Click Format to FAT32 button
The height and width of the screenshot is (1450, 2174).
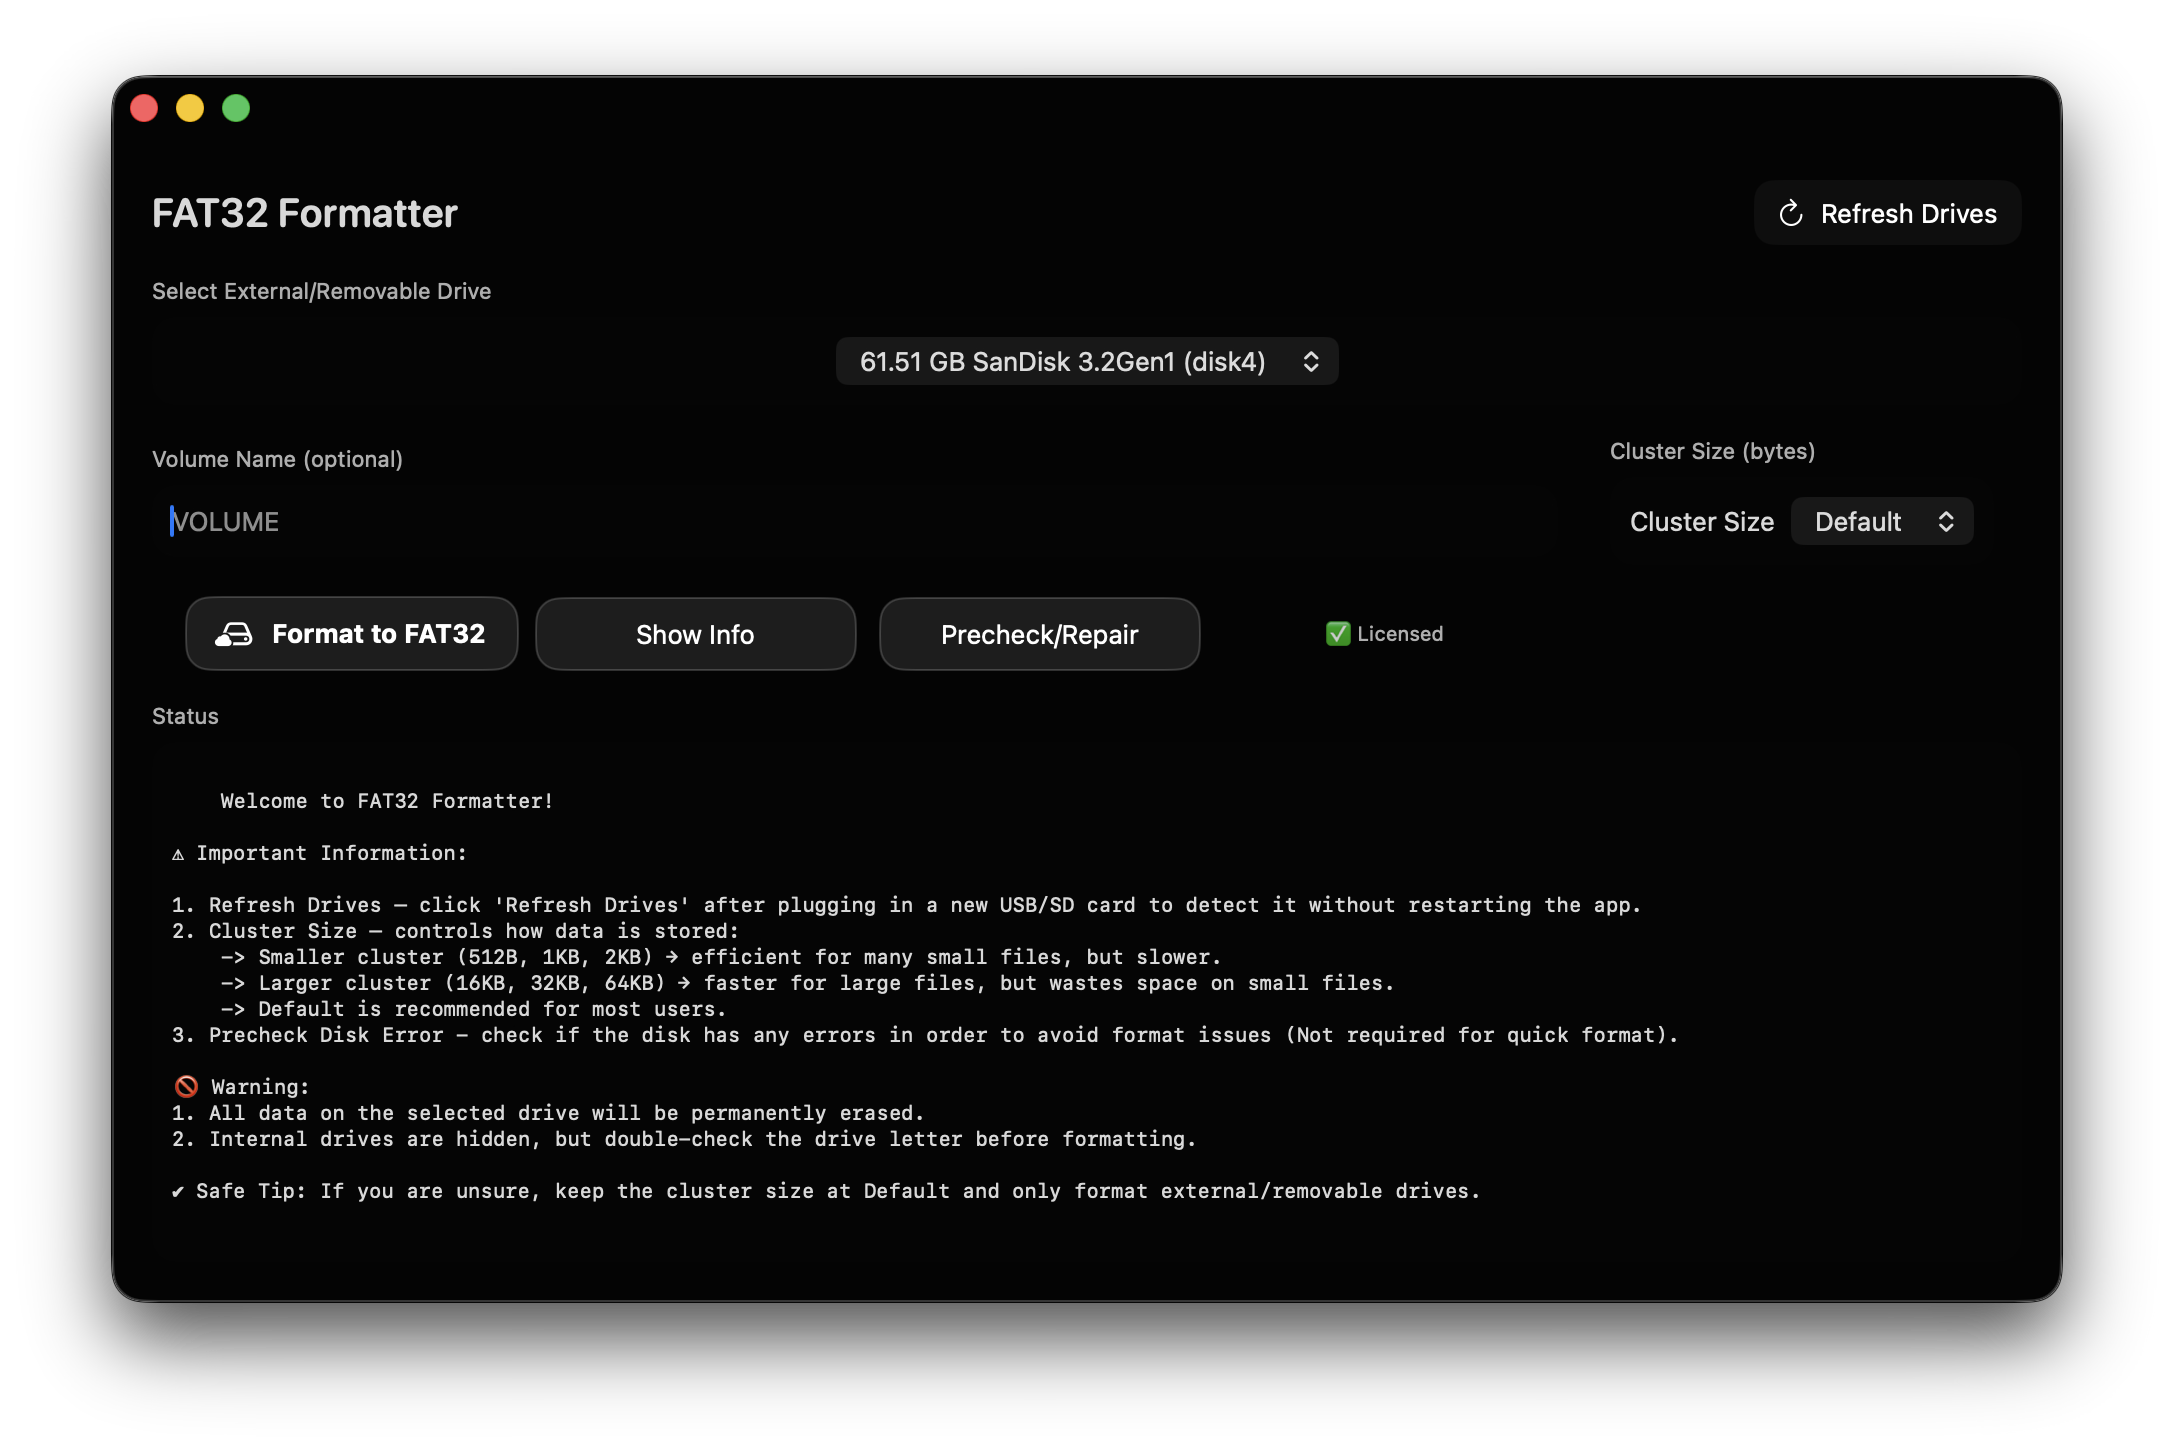click(x=352, y=634)
